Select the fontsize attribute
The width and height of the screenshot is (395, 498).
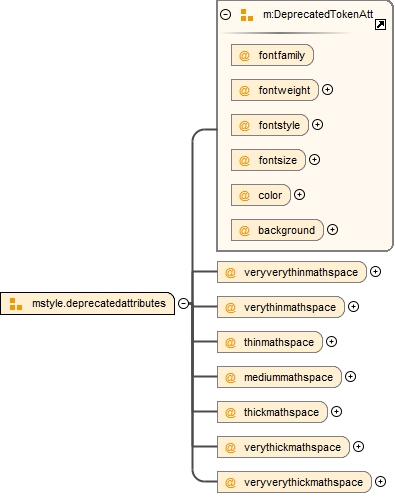(x=268, y=160)
